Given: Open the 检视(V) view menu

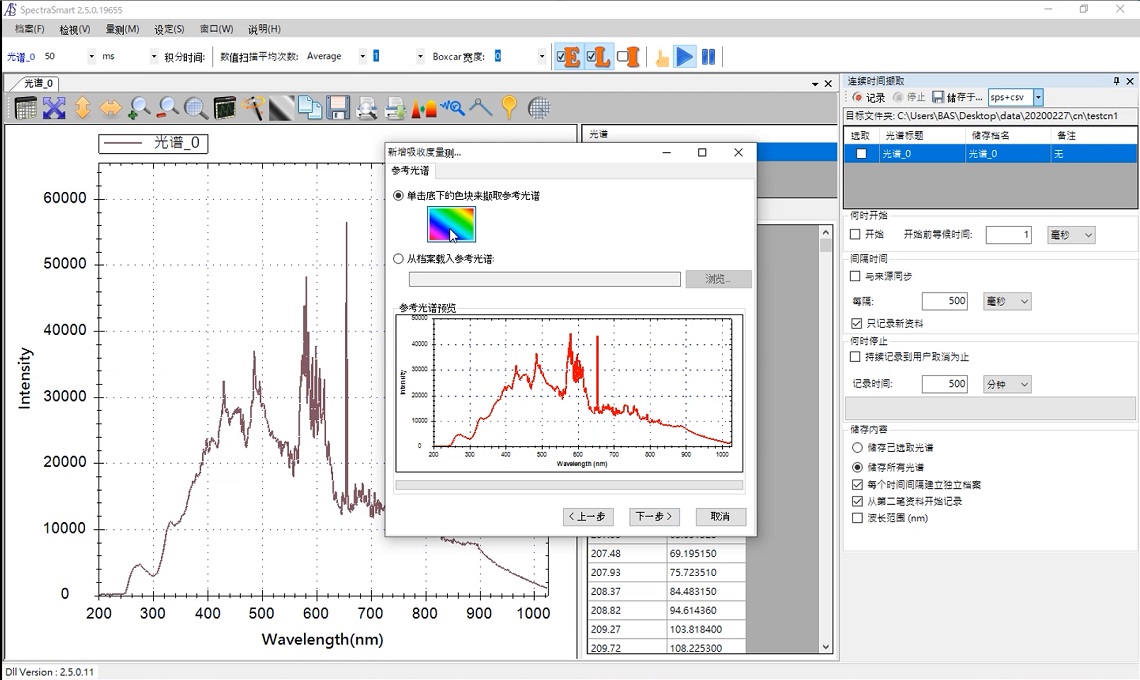Looking at the screenshot, I should [x=75, y=29].
